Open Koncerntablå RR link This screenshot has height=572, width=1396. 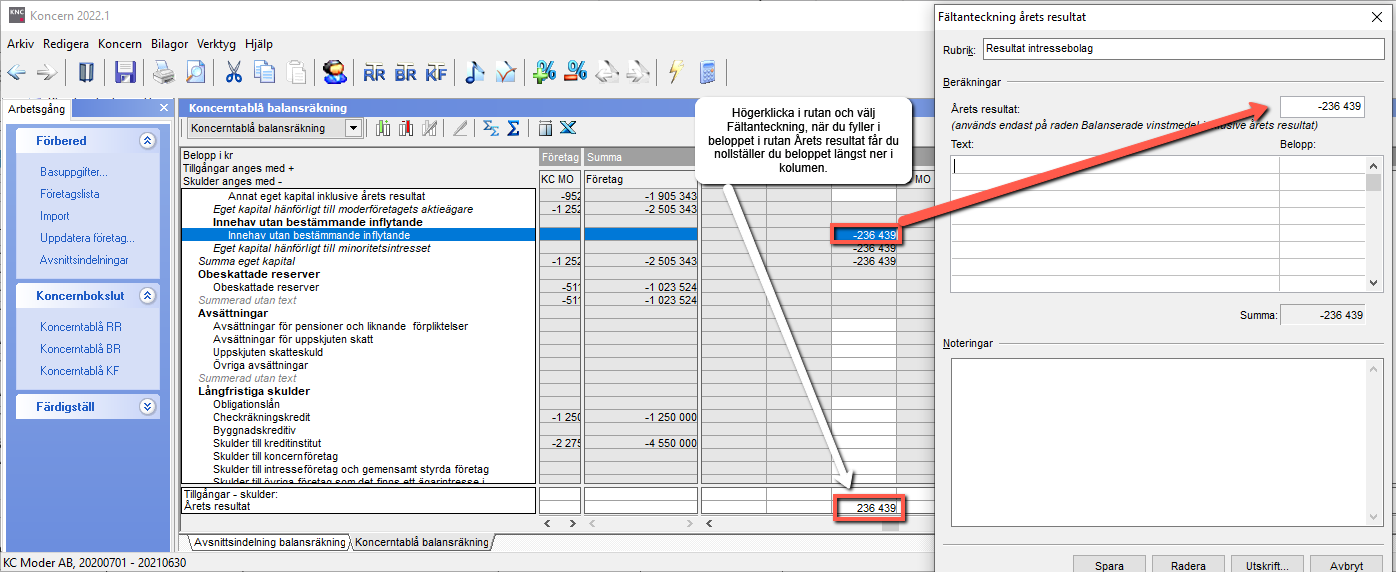click(x=81, y=327)
